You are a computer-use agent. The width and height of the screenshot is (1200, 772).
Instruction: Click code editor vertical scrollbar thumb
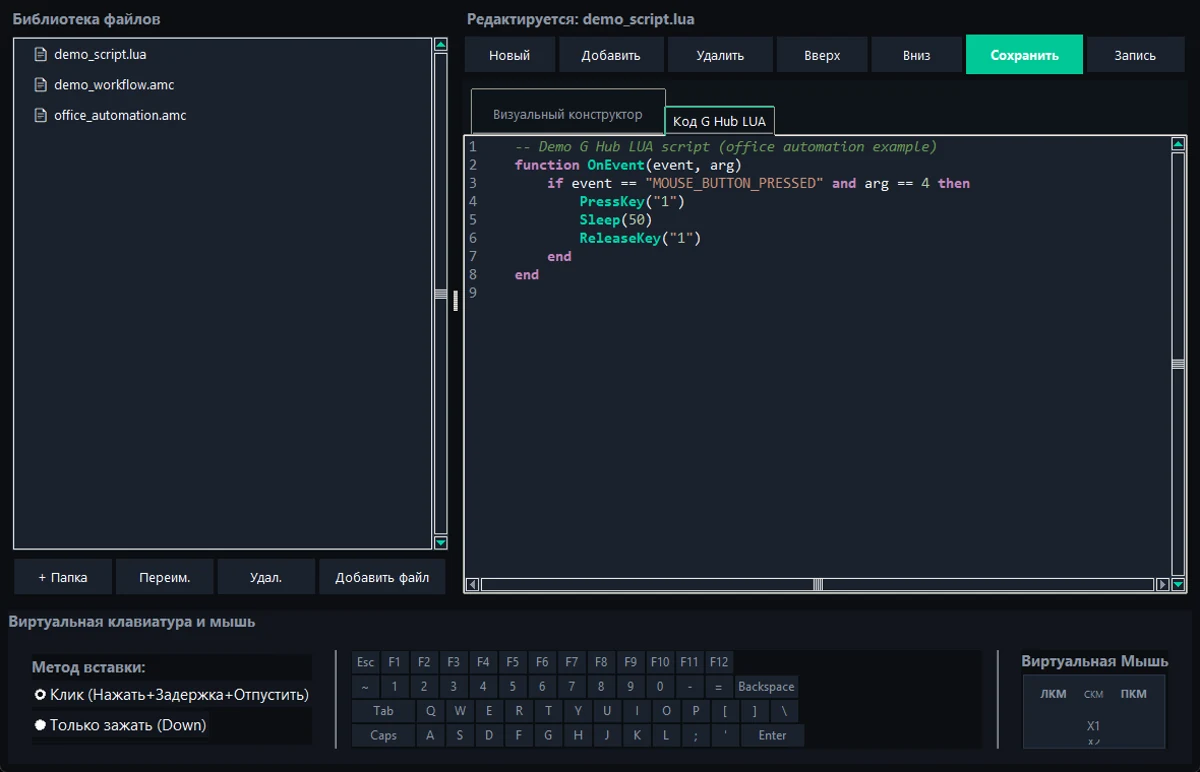point(1178,364)
